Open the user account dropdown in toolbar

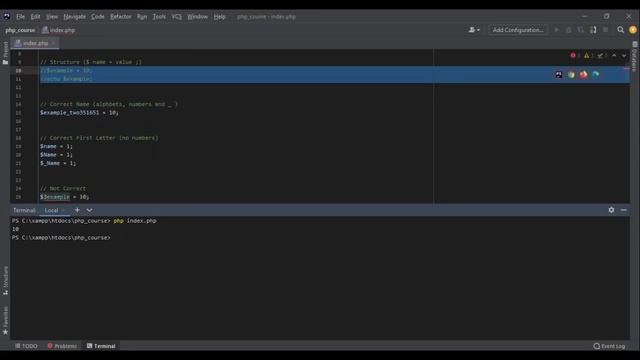click(474, 30)
